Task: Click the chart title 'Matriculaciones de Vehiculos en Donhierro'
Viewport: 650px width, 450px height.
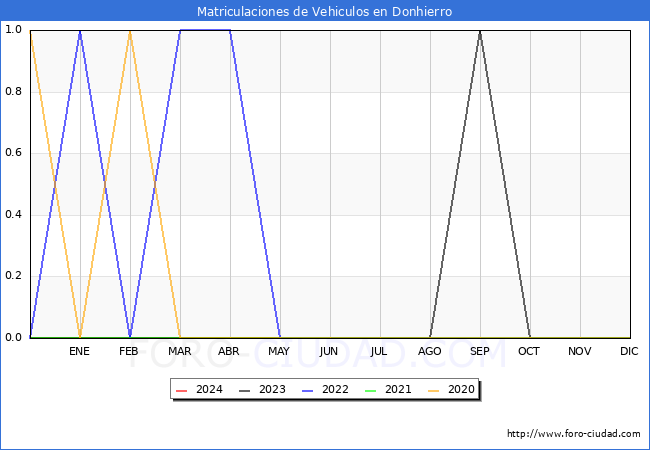Action: coord(324,11)
